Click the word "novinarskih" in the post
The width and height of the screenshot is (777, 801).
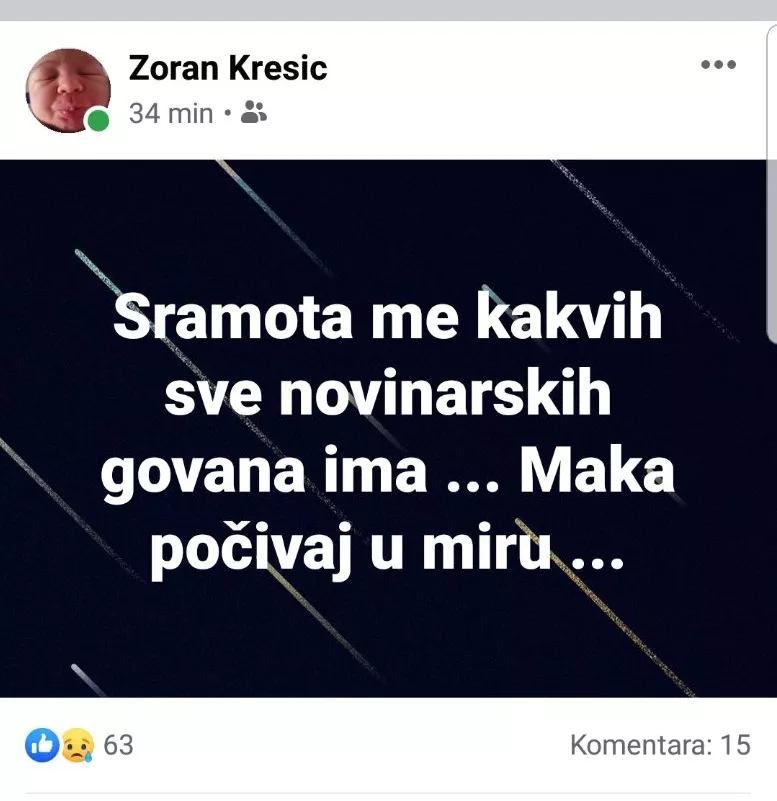(445, 393)
